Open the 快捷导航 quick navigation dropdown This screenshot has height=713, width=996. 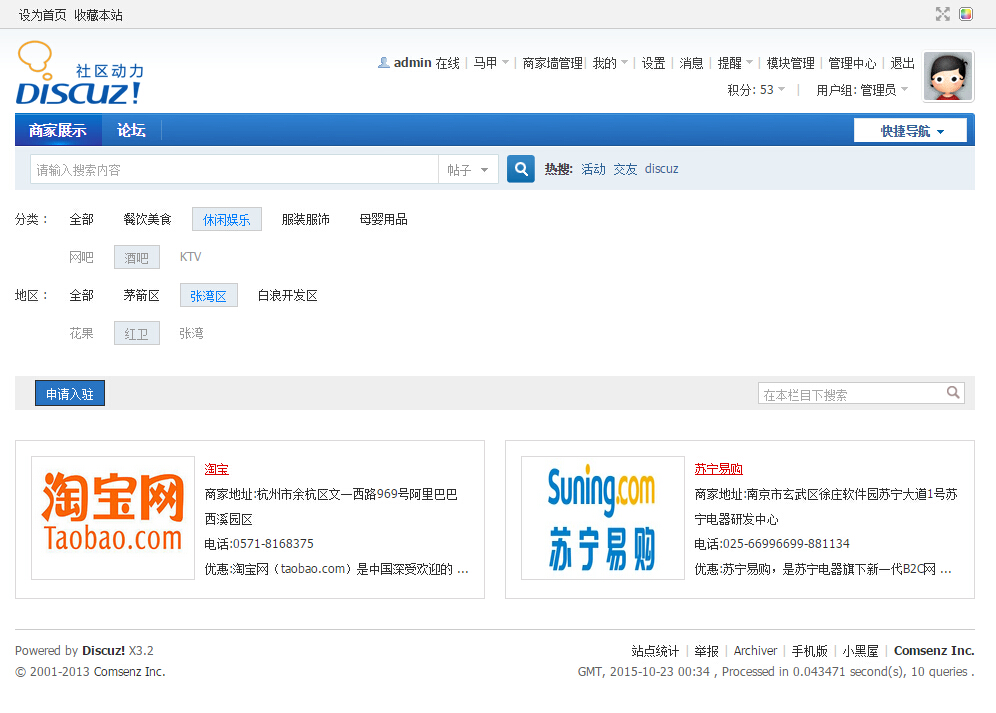(910, 131)
